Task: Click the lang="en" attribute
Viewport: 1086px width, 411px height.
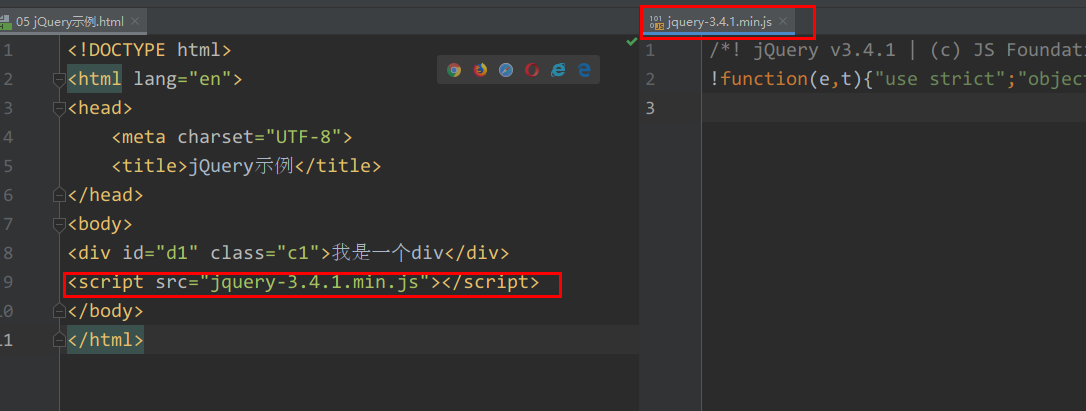Action: coord(182,79)
